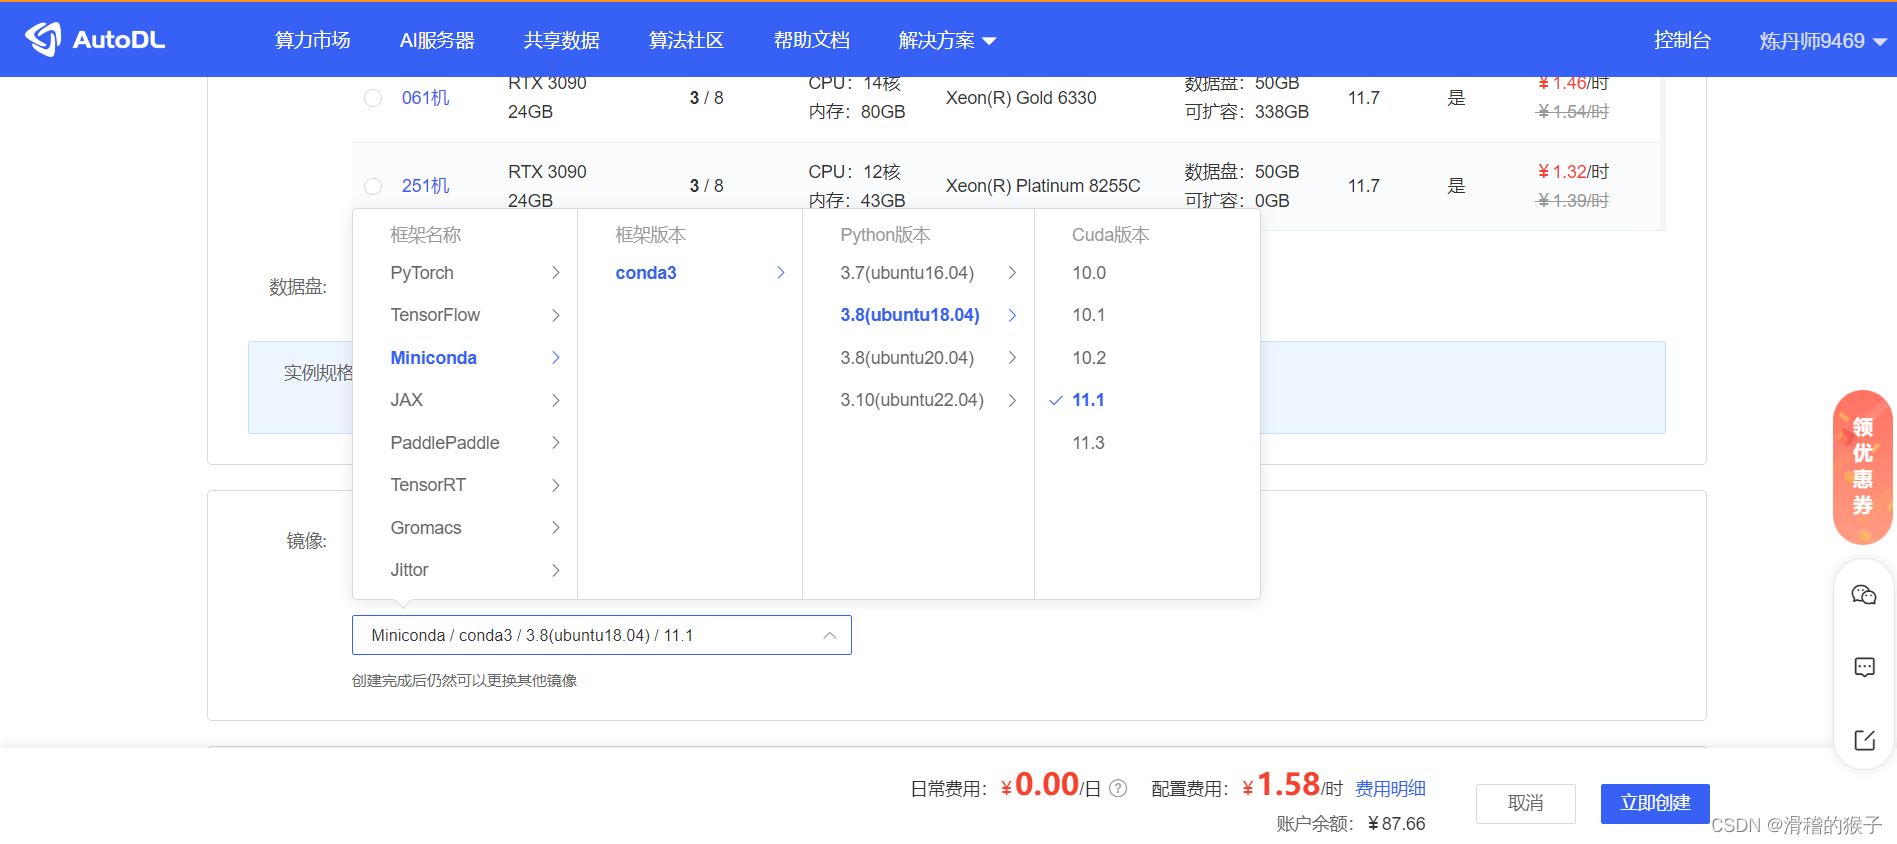Select radio button for 061机
1897x844 pixels.
[373, 98]
